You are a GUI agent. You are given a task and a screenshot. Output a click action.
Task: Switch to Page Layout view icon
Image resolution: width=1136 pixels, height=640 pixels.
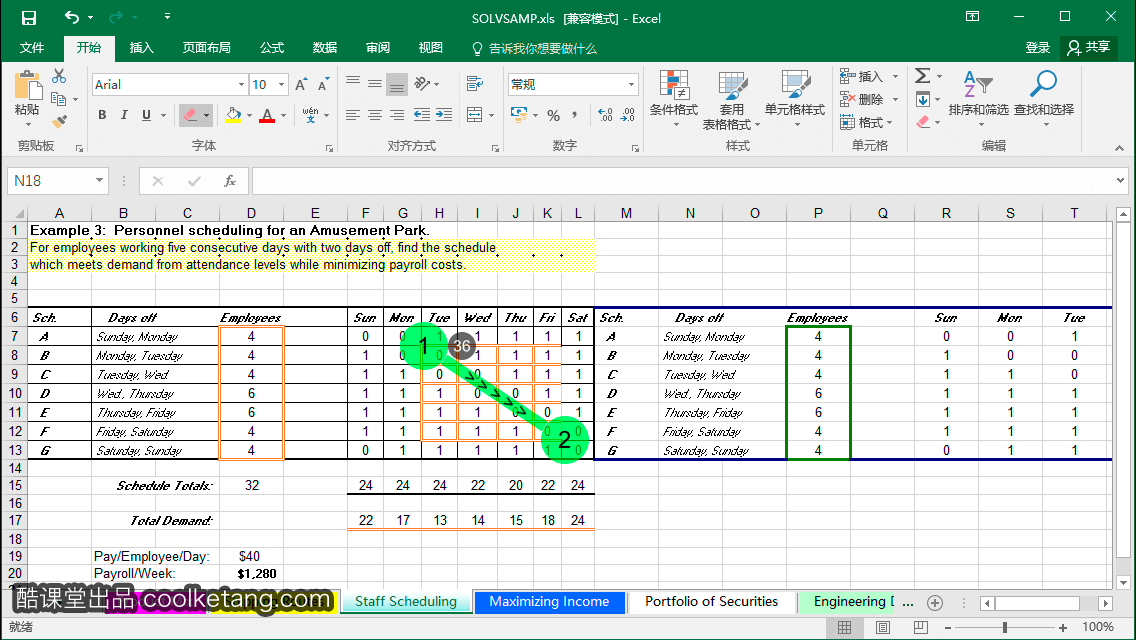[x=882, y=627]
